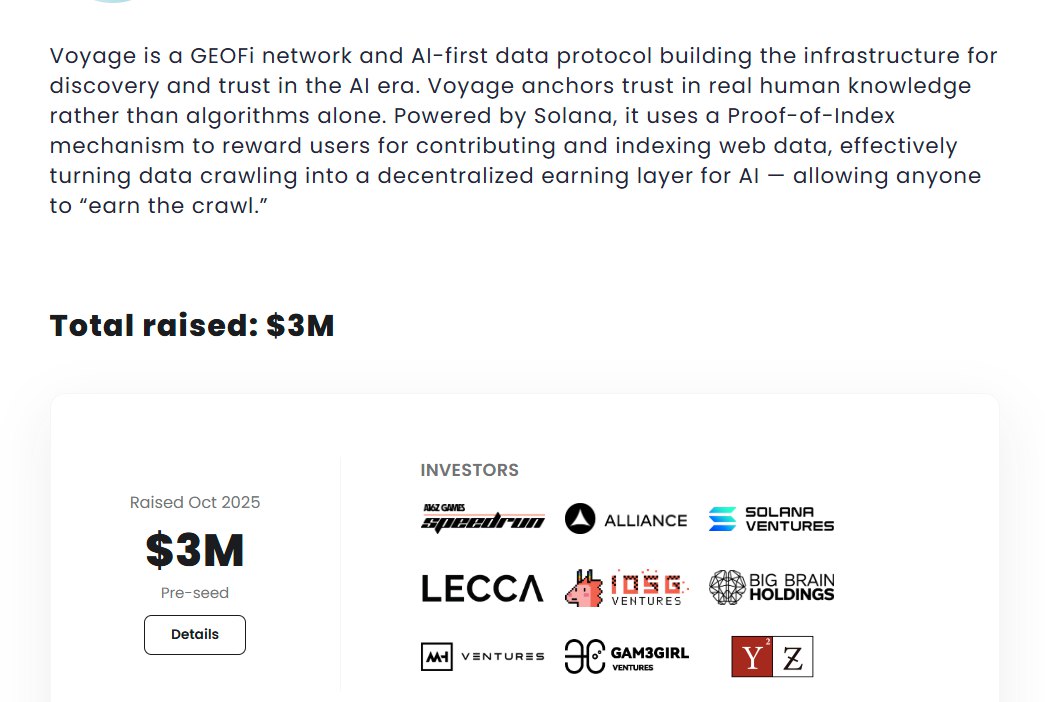This screenshot has width=1045, height=702.
Task: Click the Raised Oct 2025 date text
Action: pyautogui.click(x=195, y=502)
